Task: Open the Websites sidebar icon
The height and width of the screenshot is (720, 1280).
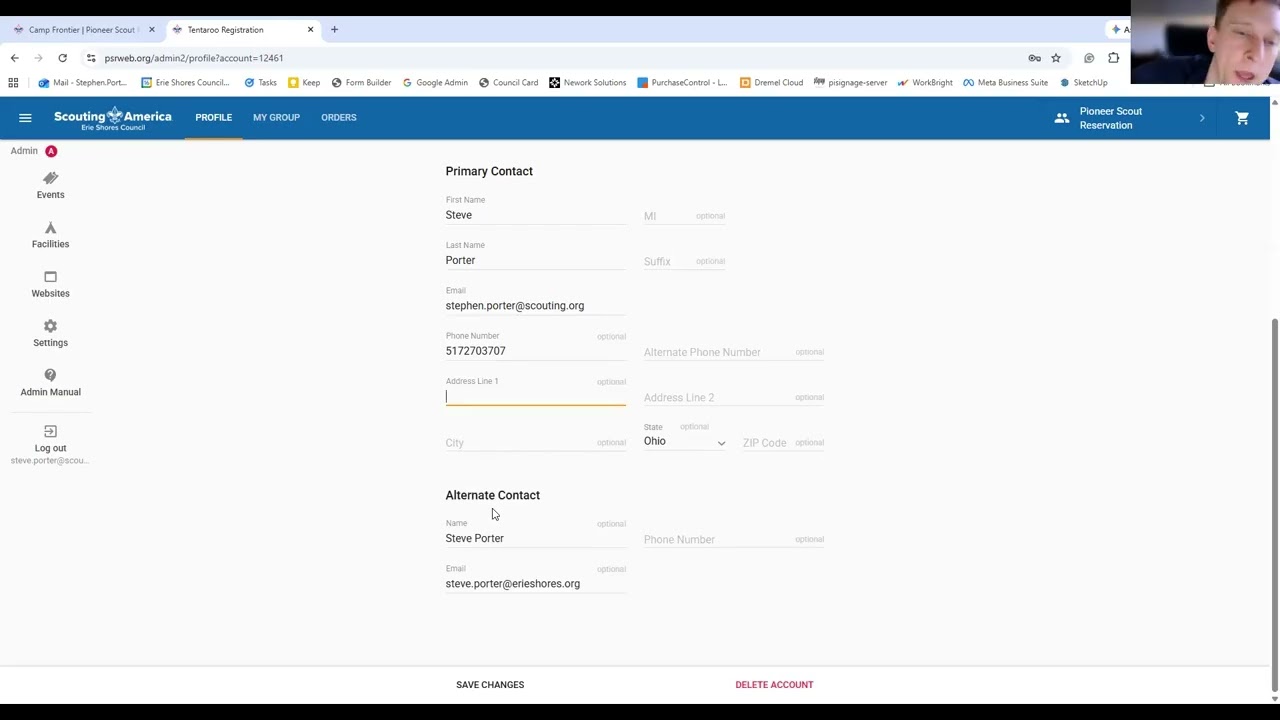Action: click(x=50, y=277)
